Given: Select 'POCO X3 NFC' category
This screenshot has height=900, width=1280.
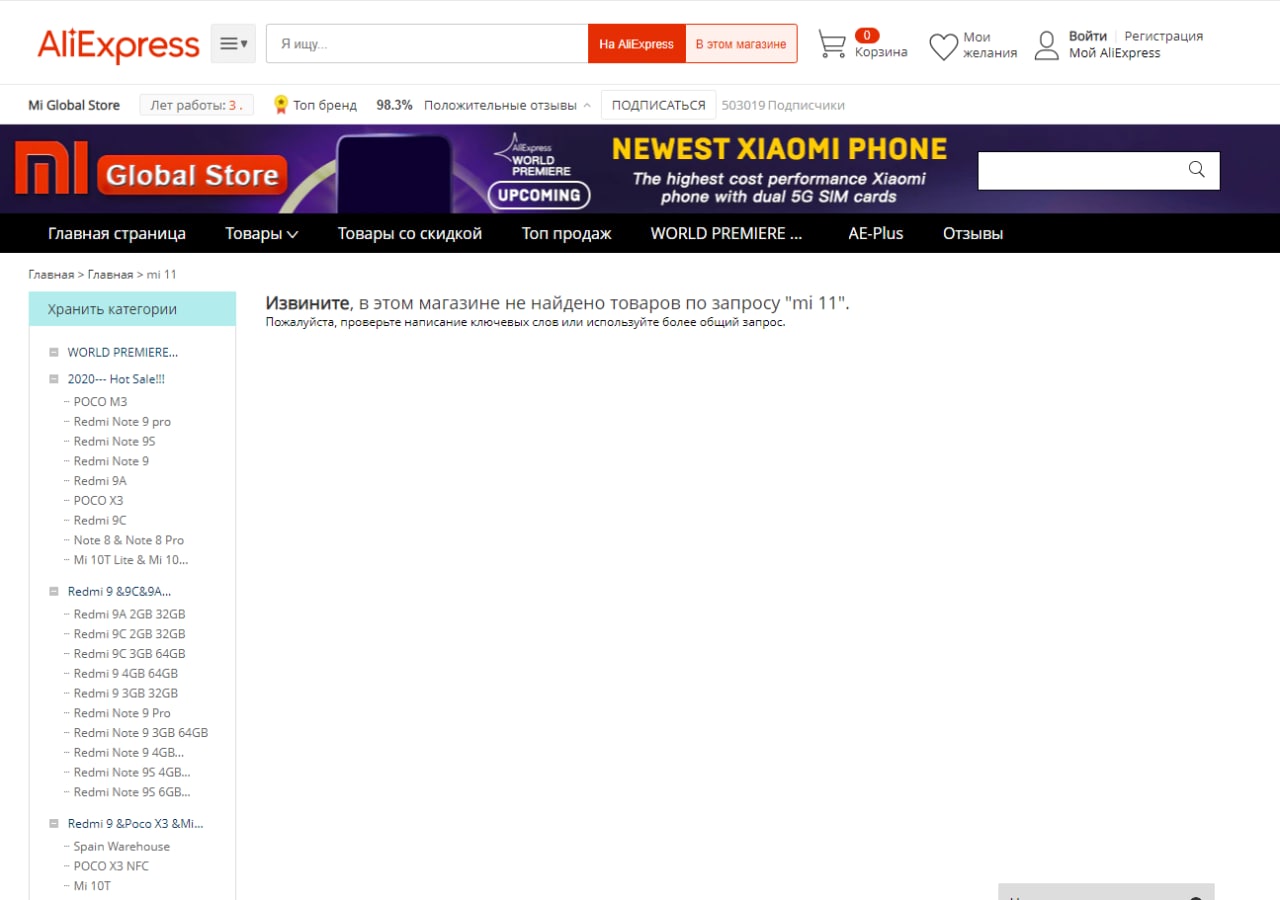Looking at the screenshot, I should tap(111, 866).
